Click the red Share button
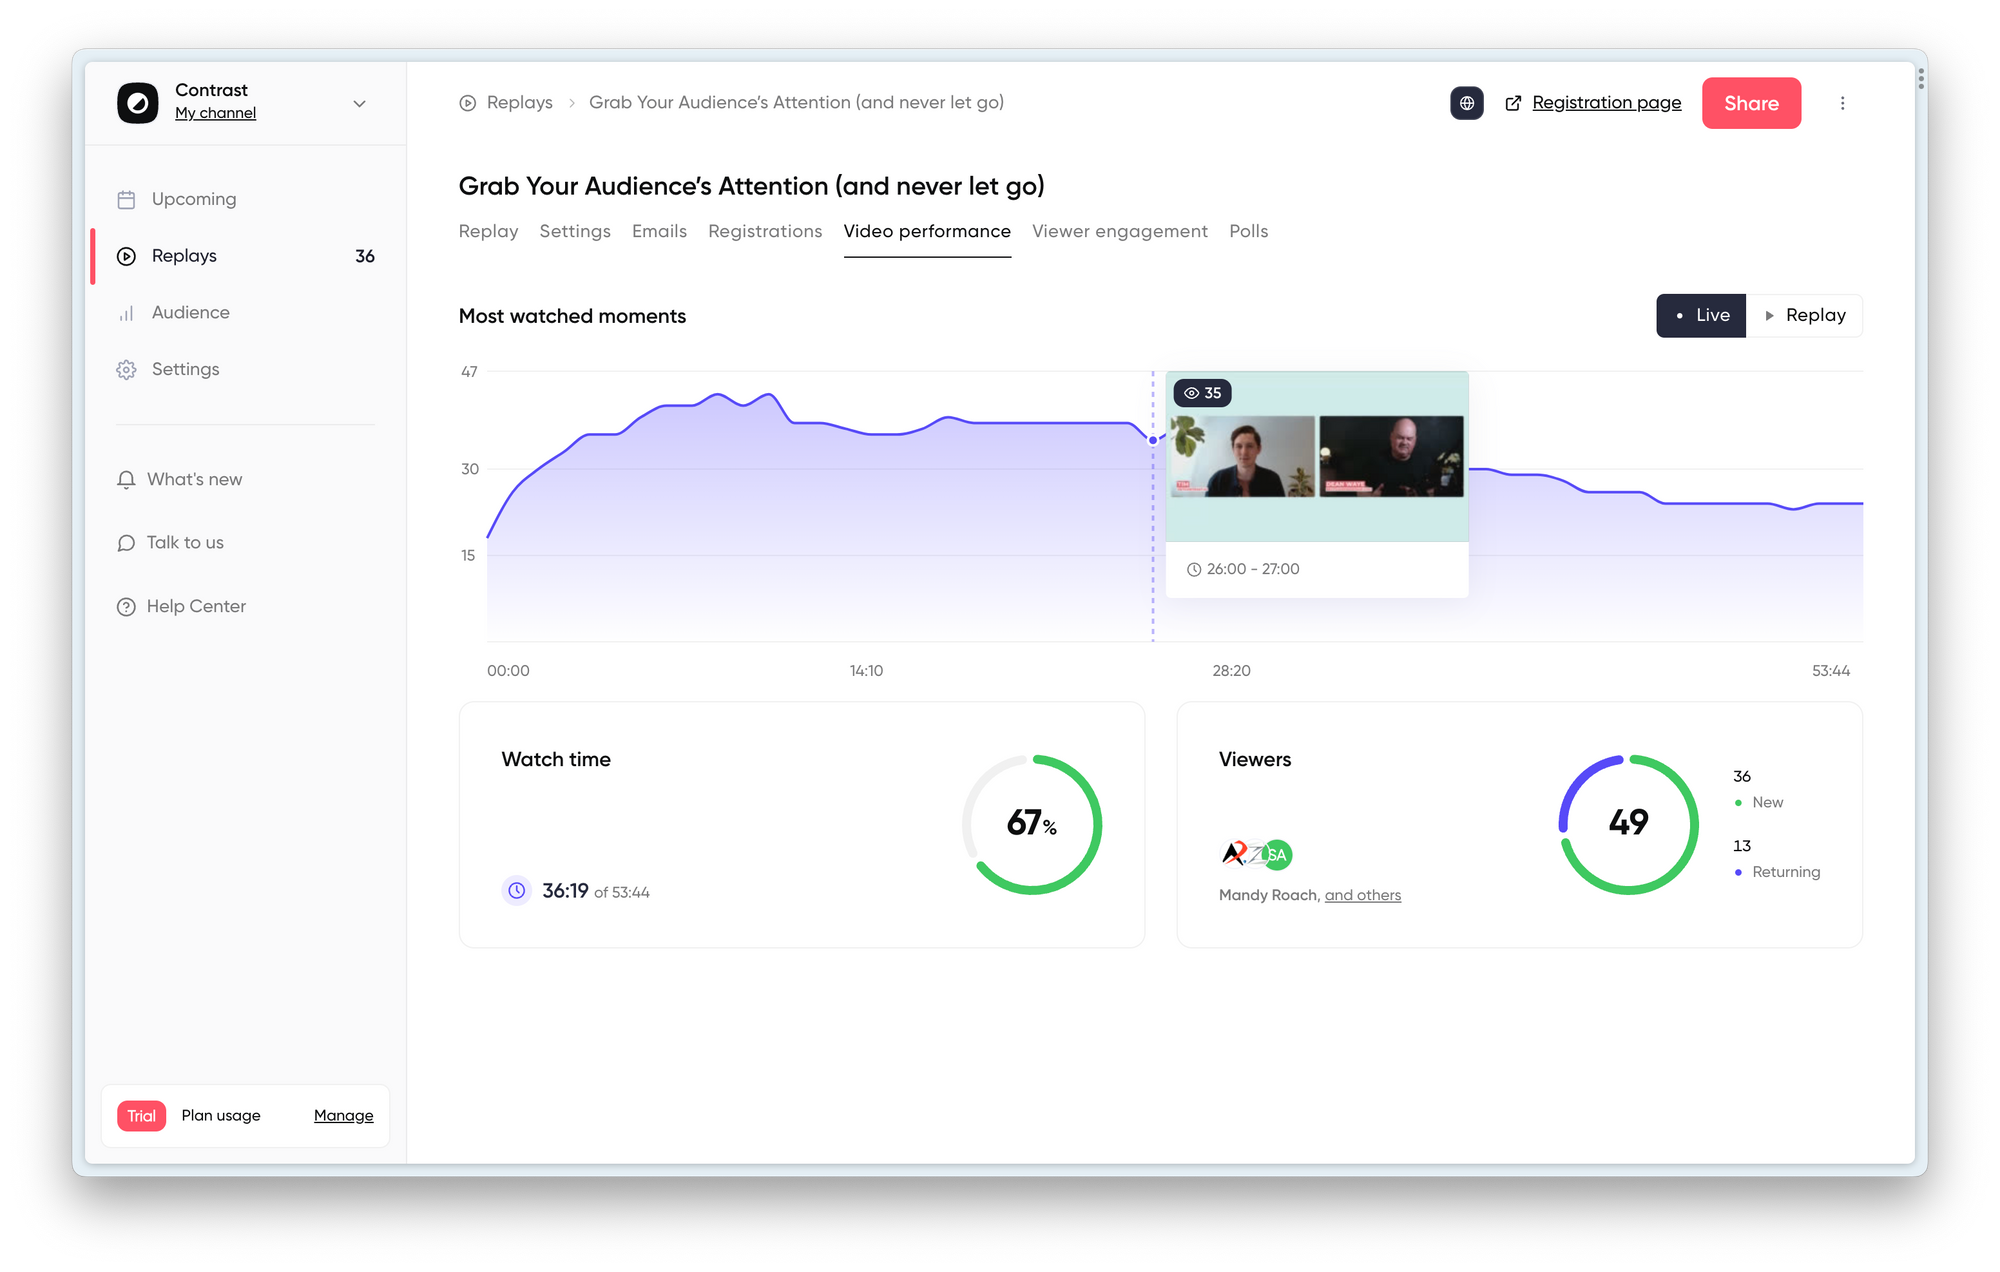The height and width of the screenshot is (1272, 2000). (x=1751, y=103)
